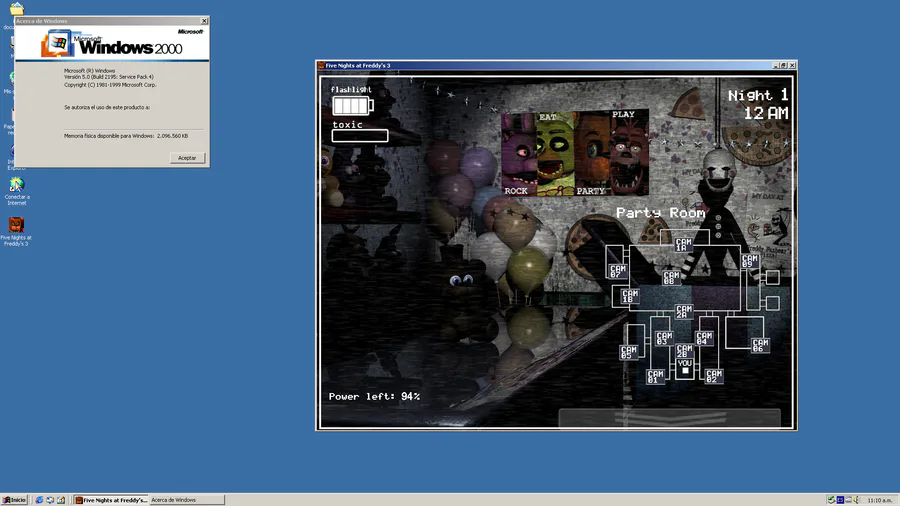This screenshot has height=506, width=900.
Task: Select CAM 07 on the map
Action: click(618, 271)
